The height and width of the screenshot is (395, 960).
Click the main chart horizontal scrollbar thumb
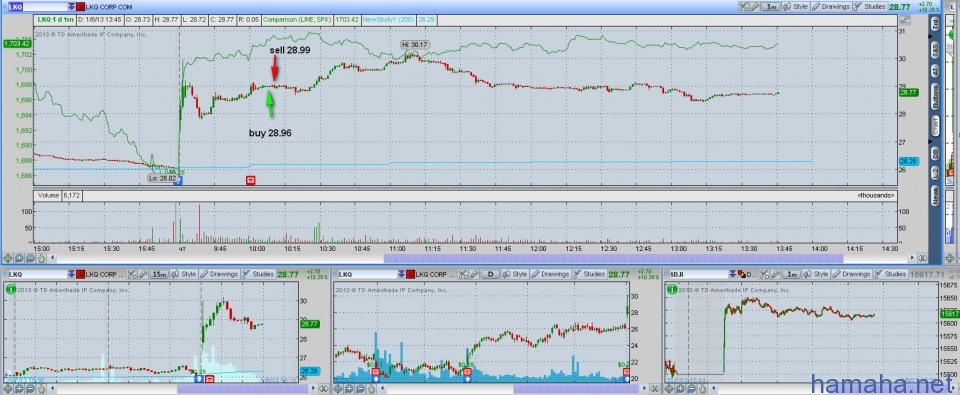click(613, 258)
